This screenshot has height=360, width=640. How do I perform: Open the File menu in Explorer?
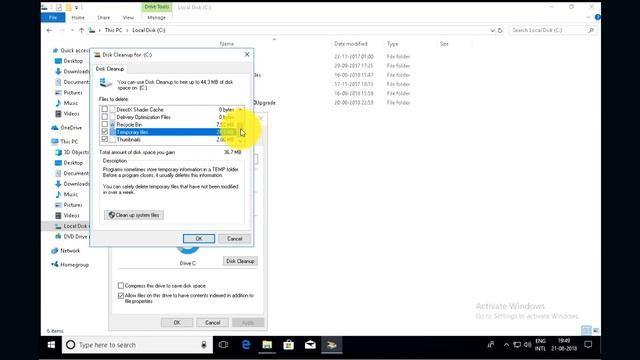tap(53, 18)
